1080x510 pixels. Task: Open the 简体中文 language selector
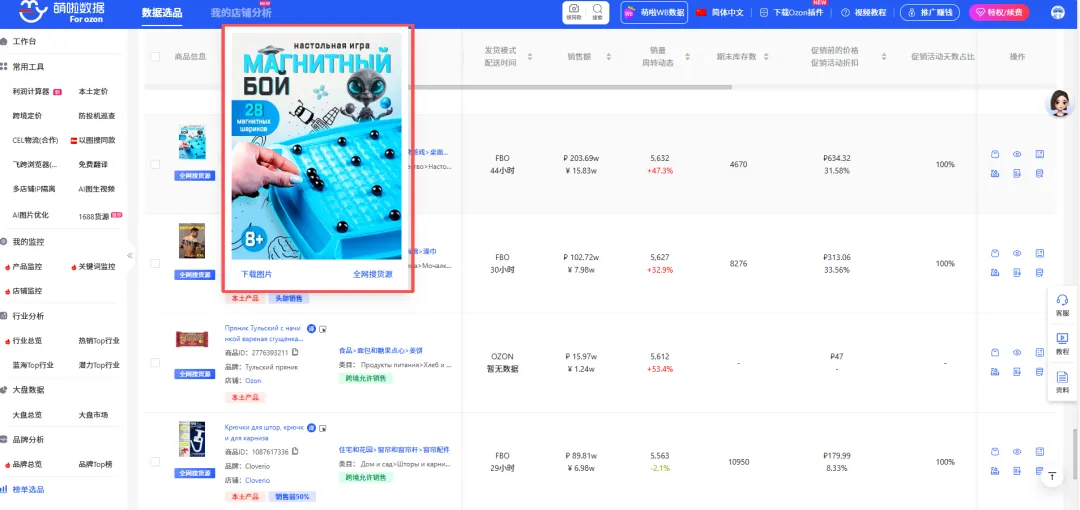[720, 13]
